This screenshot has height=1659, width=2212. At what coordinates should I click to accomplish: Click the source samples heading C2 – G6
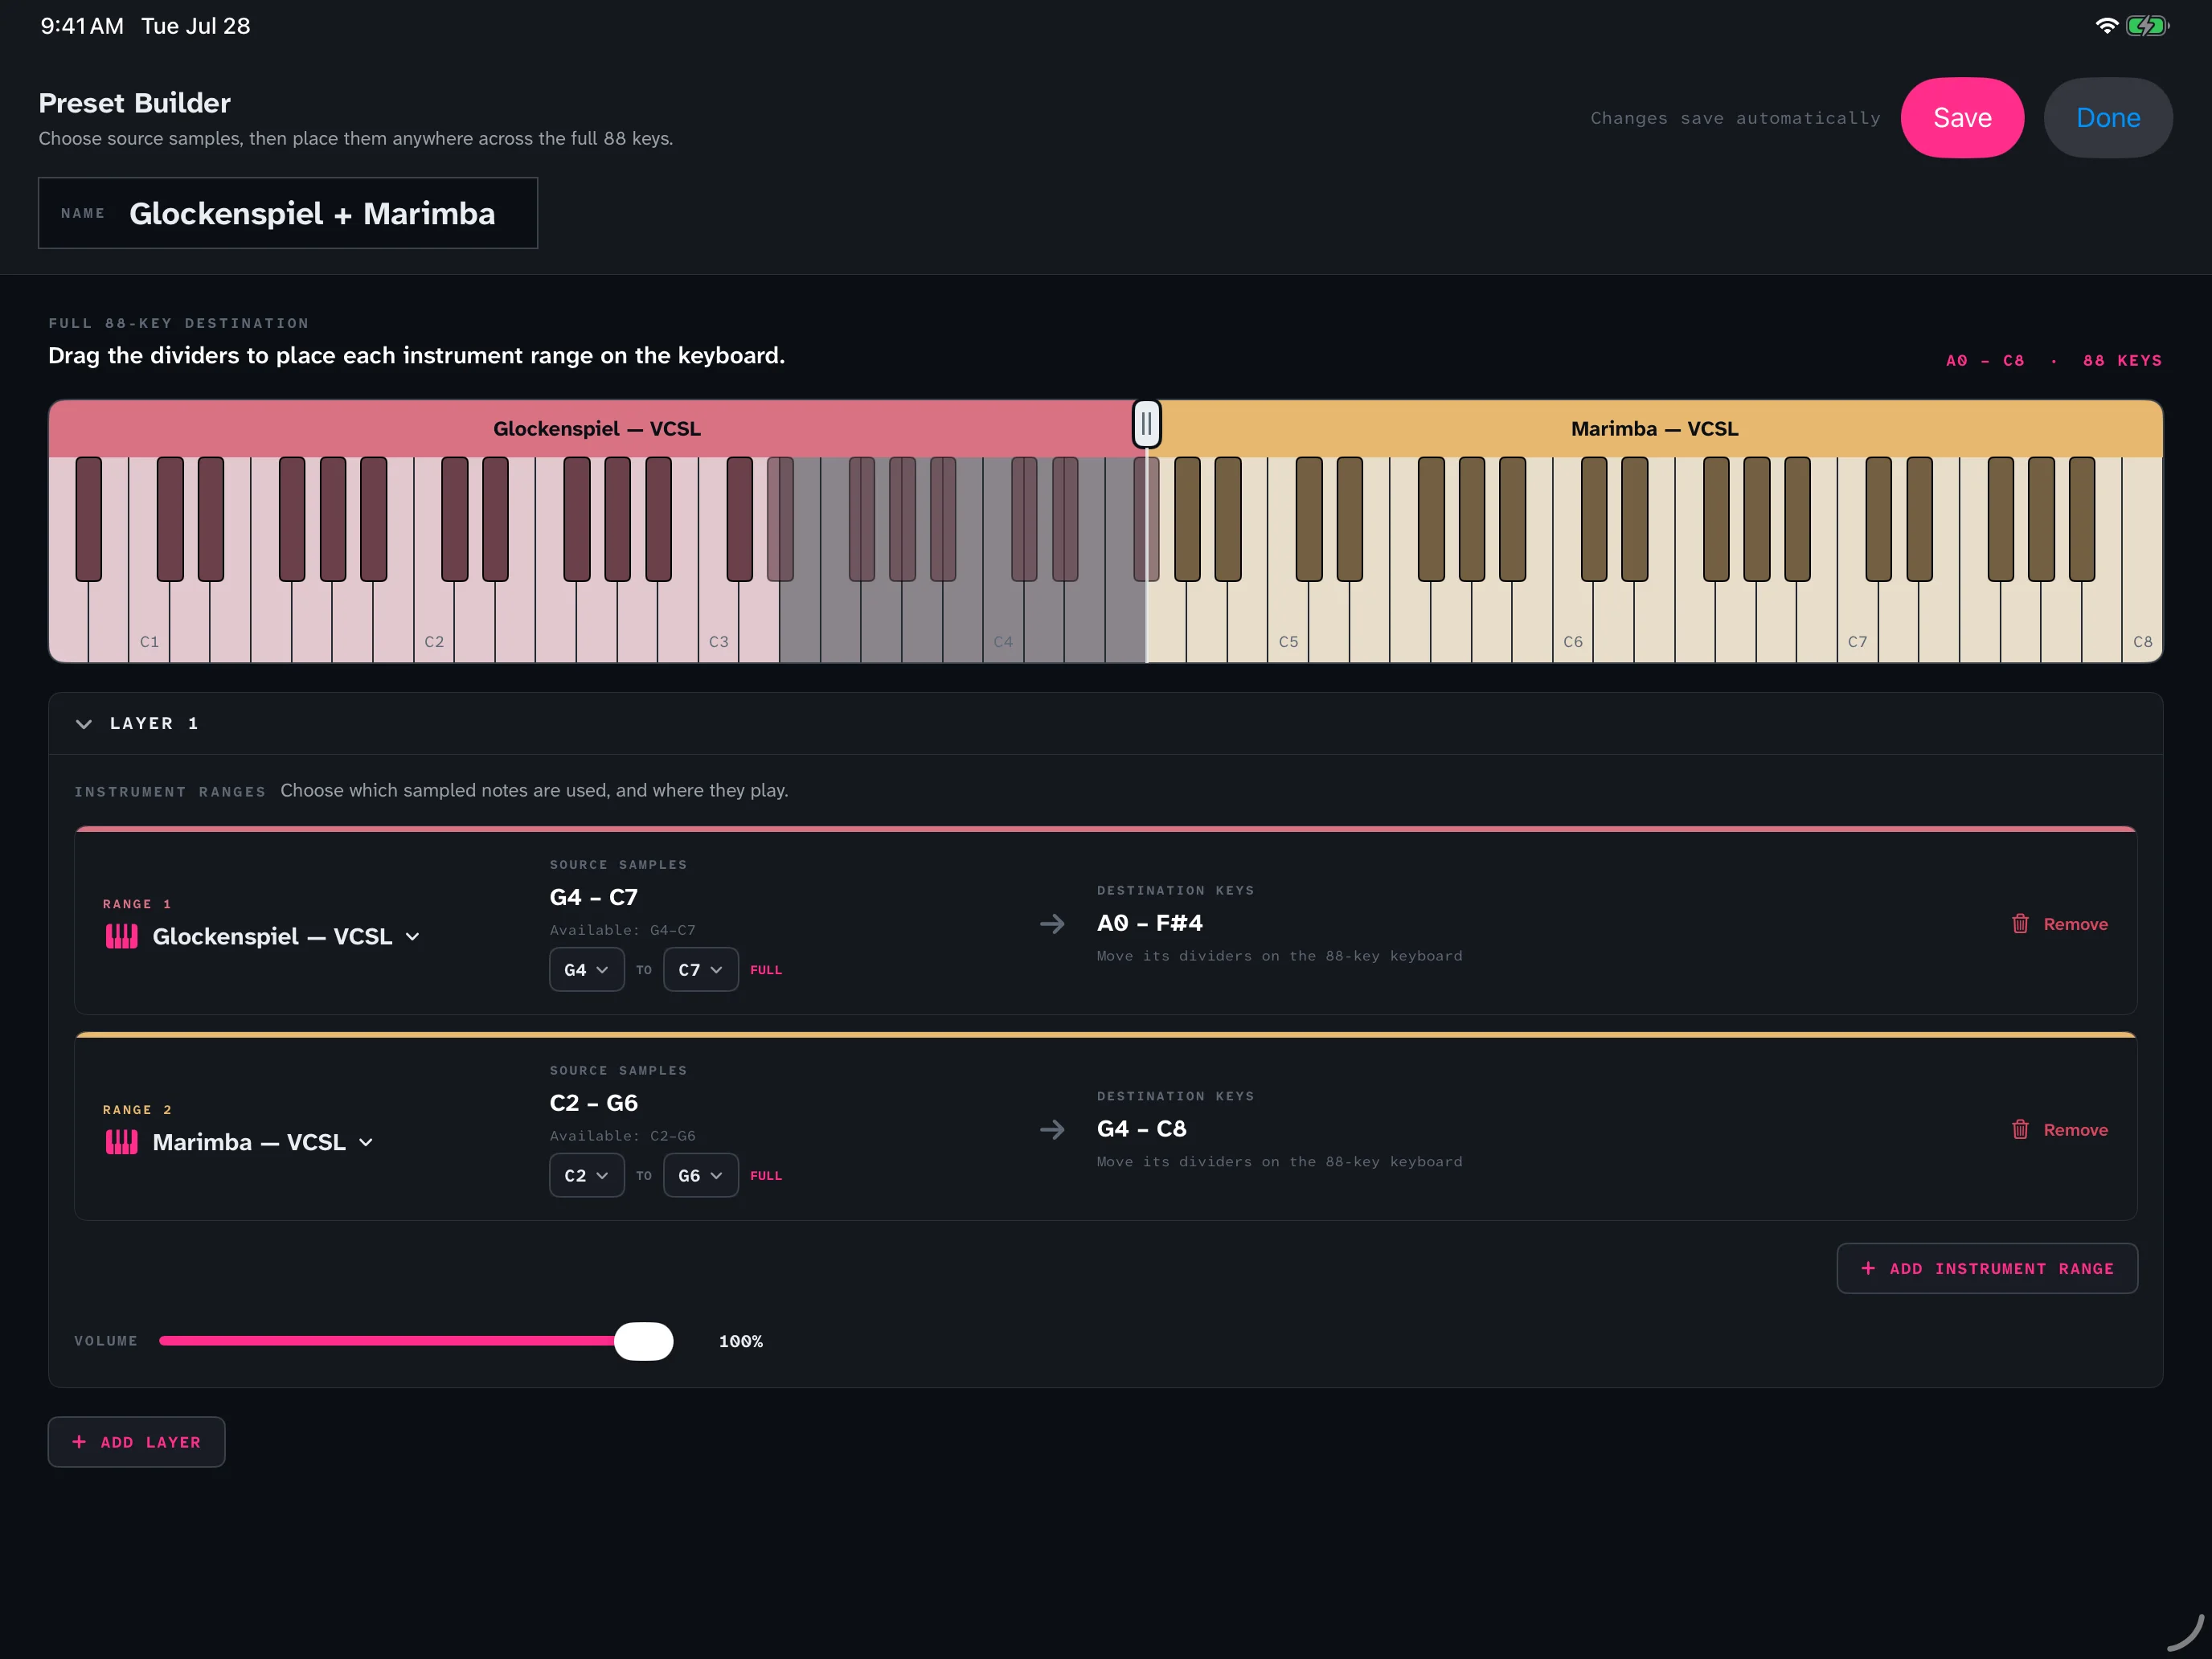pos(593,1103)
